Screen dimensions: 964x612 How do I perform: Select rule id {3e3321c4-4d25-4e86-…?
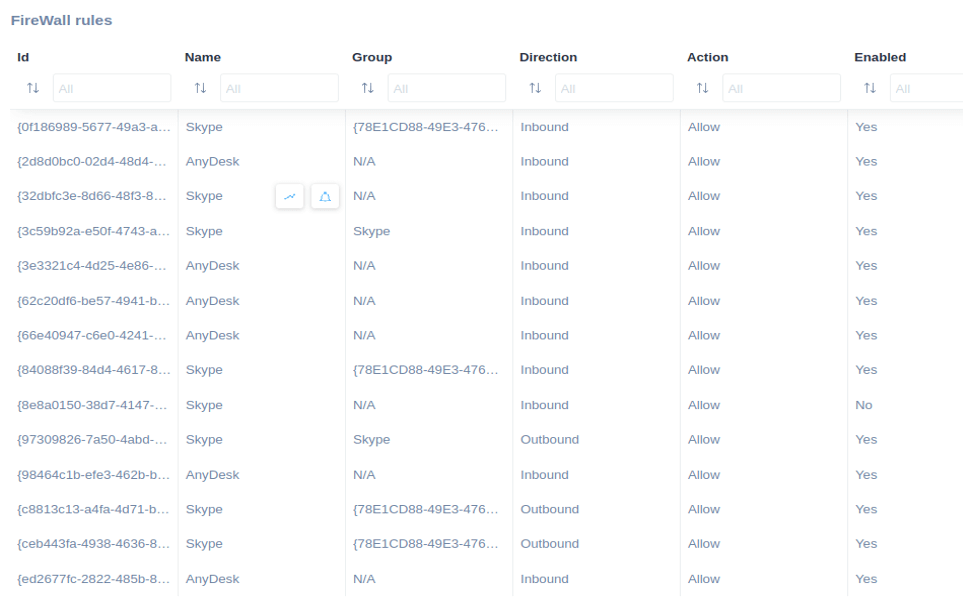click(x=92, y=266)
